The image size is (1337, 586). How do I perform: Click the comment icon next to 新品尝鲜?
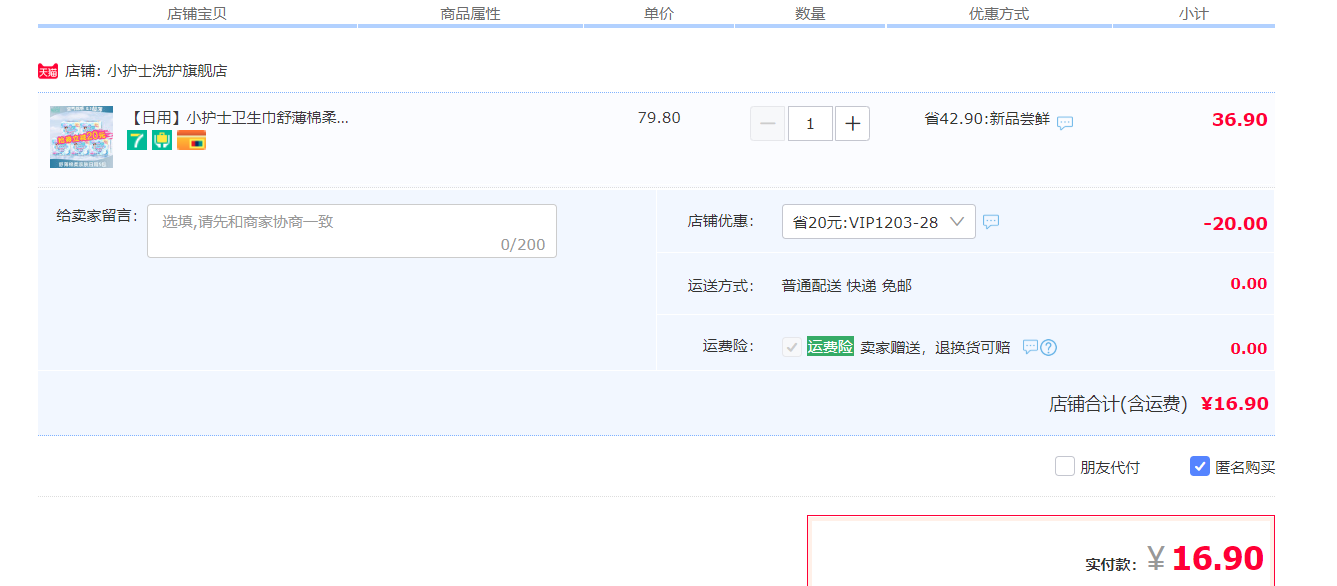(x=1065, y=123)
